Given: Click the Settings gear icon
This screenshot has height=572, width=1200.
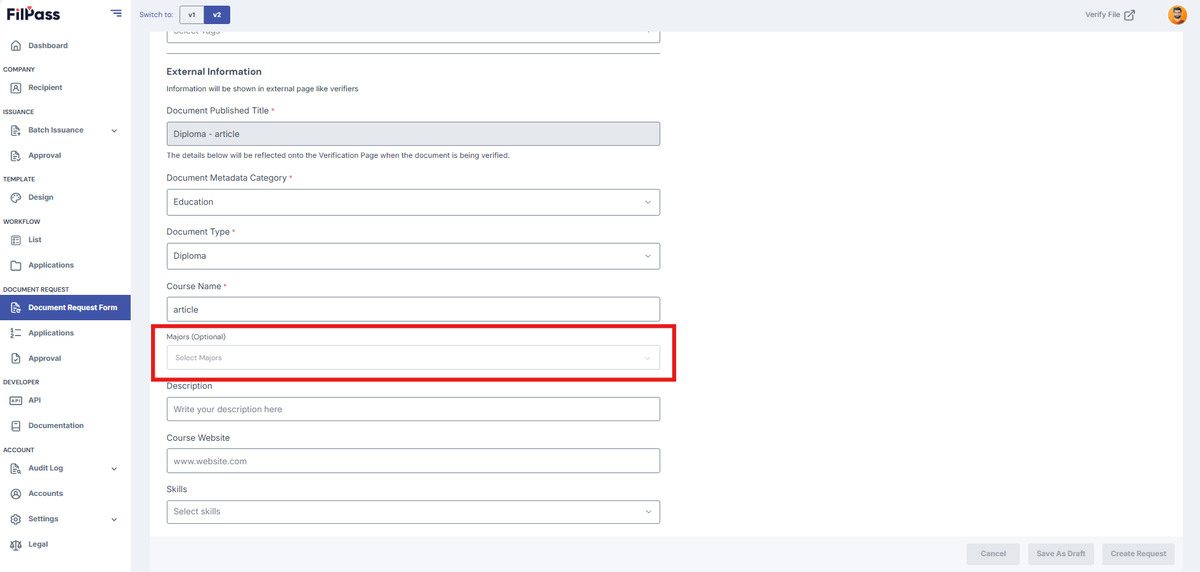Looking at the screenshot, I should [x=16, y=519].
